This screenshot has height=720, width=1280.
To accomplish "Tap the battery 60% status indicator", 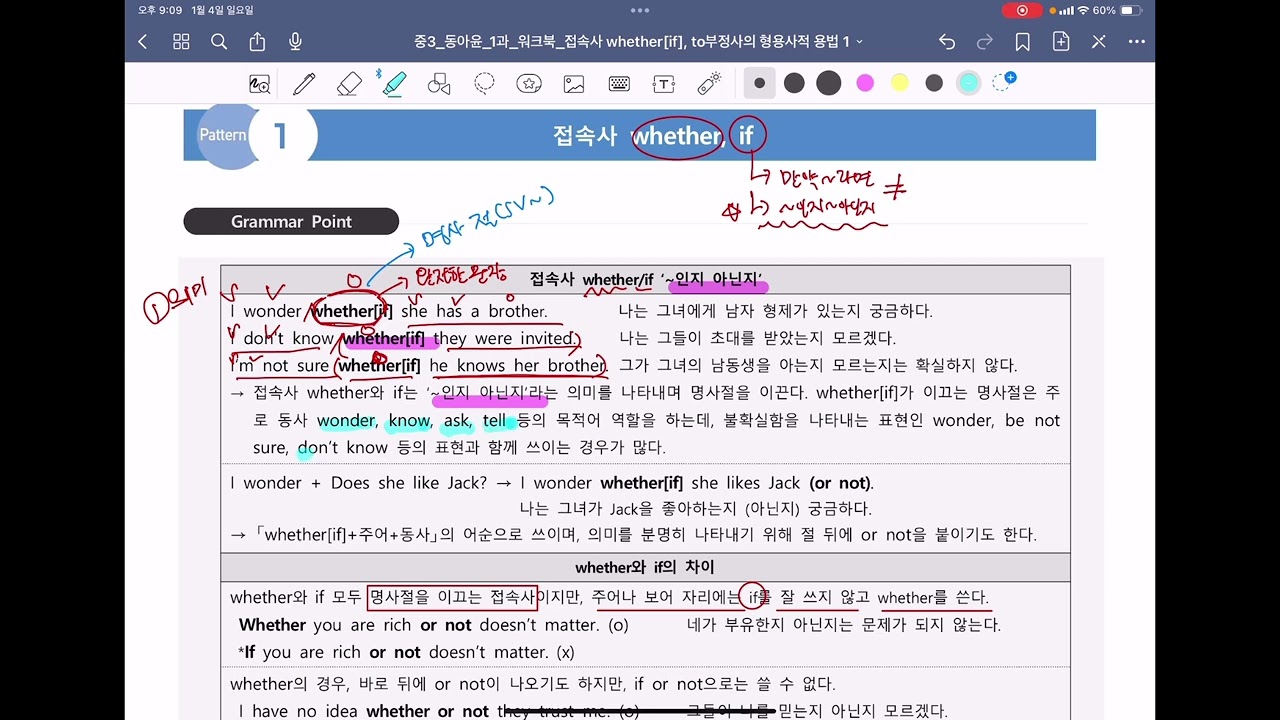I will pos(1116,10).
